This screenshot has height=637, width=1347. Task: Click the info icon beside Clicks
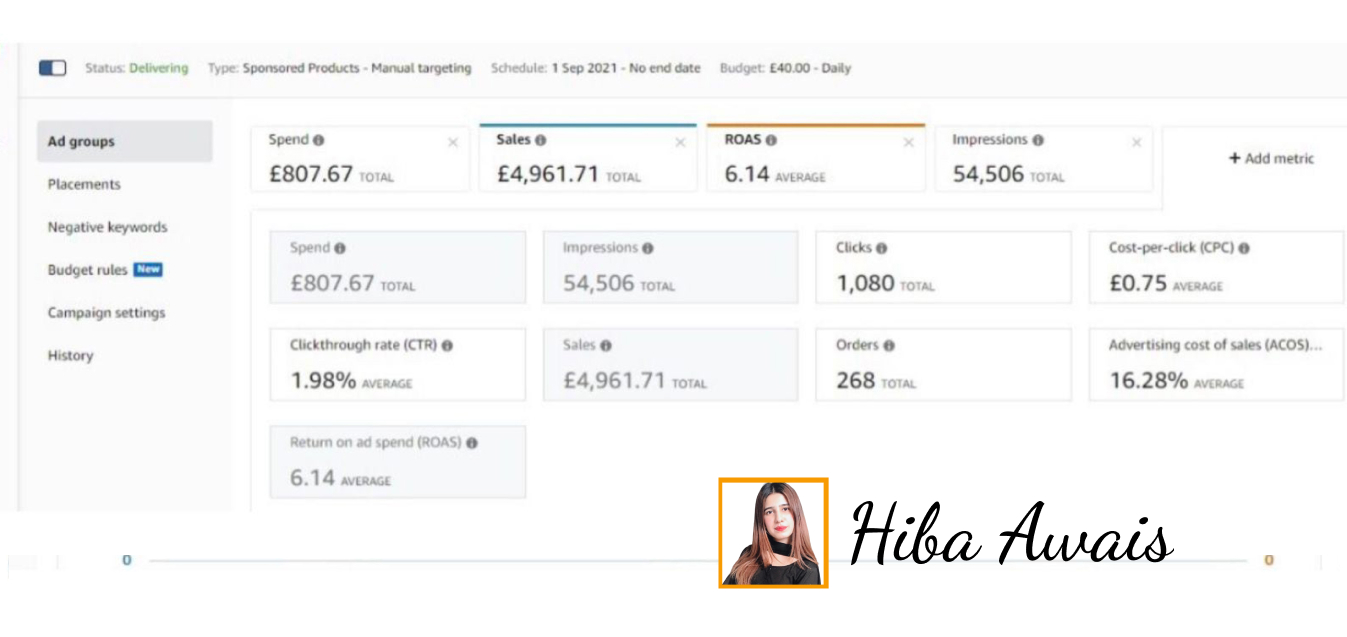click(881, 248)
